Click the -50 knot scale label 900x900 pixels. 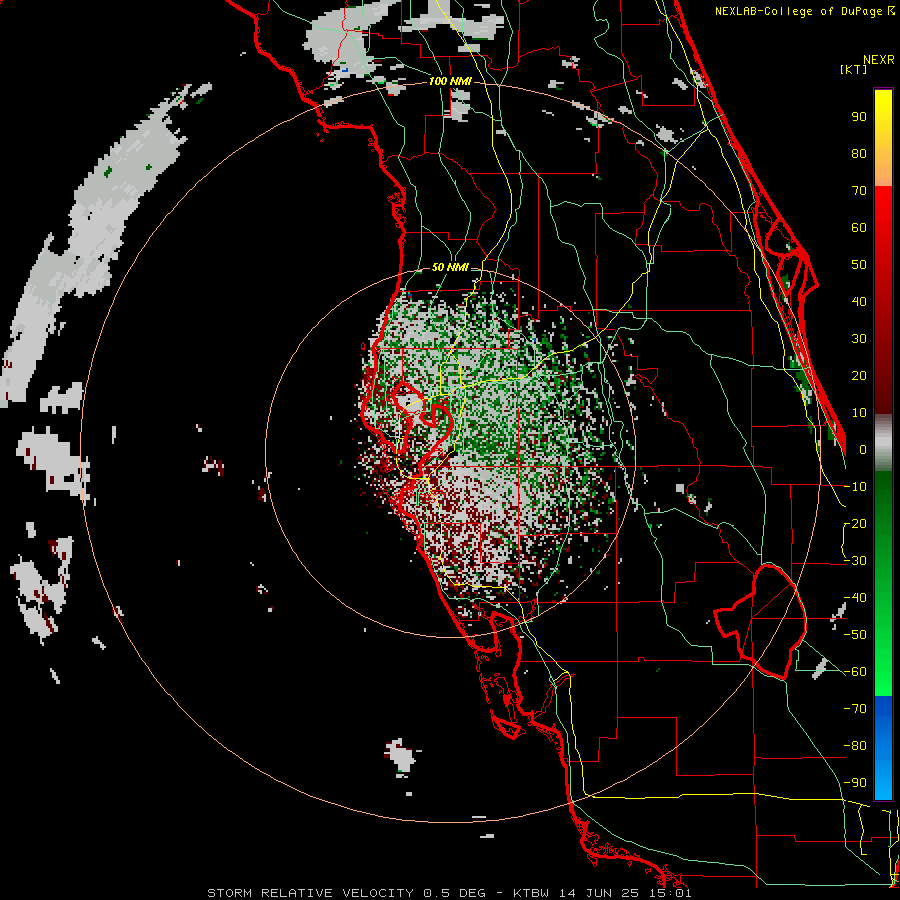pyautogui.click(x=855, y=635)
